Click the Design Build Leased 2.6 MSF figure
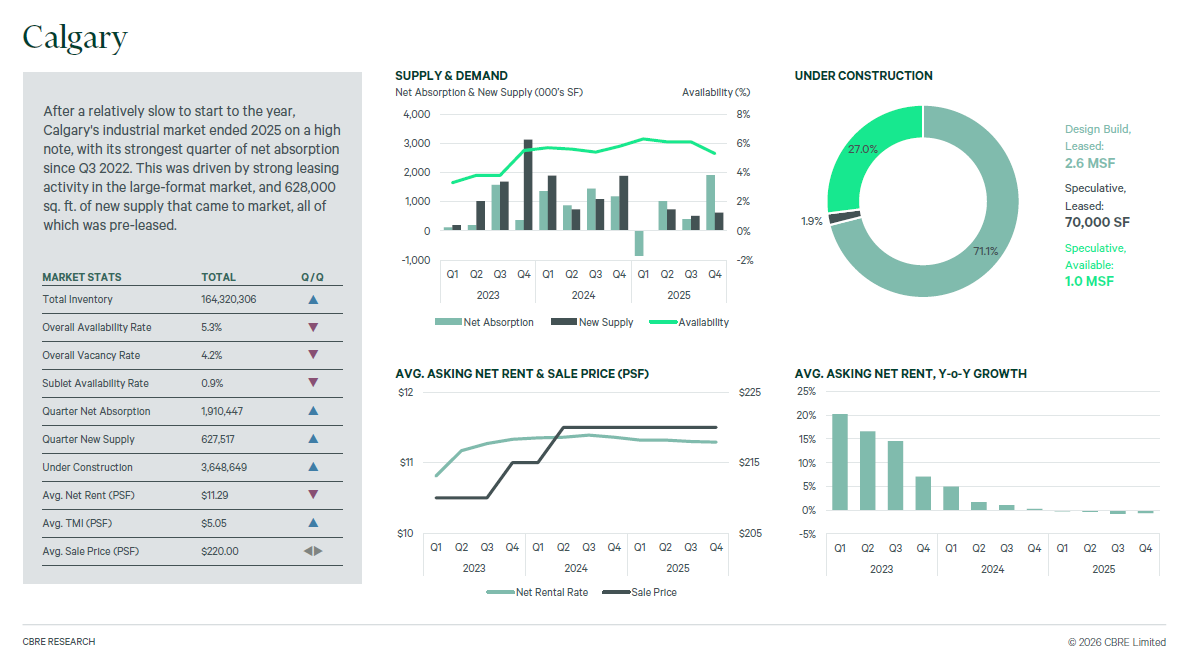This screenshot has width=1197, height=663. pyautogui.click(x=1090, y=163)
